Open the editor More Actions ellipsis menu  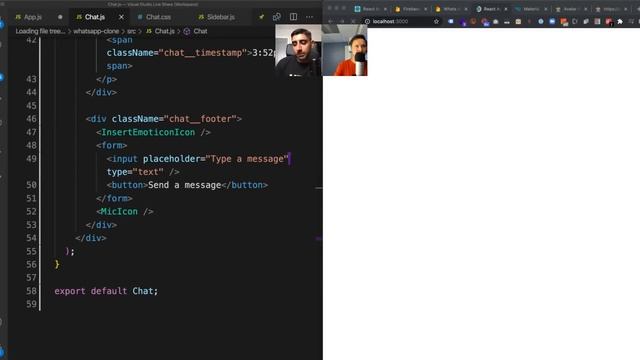(309, 17)
